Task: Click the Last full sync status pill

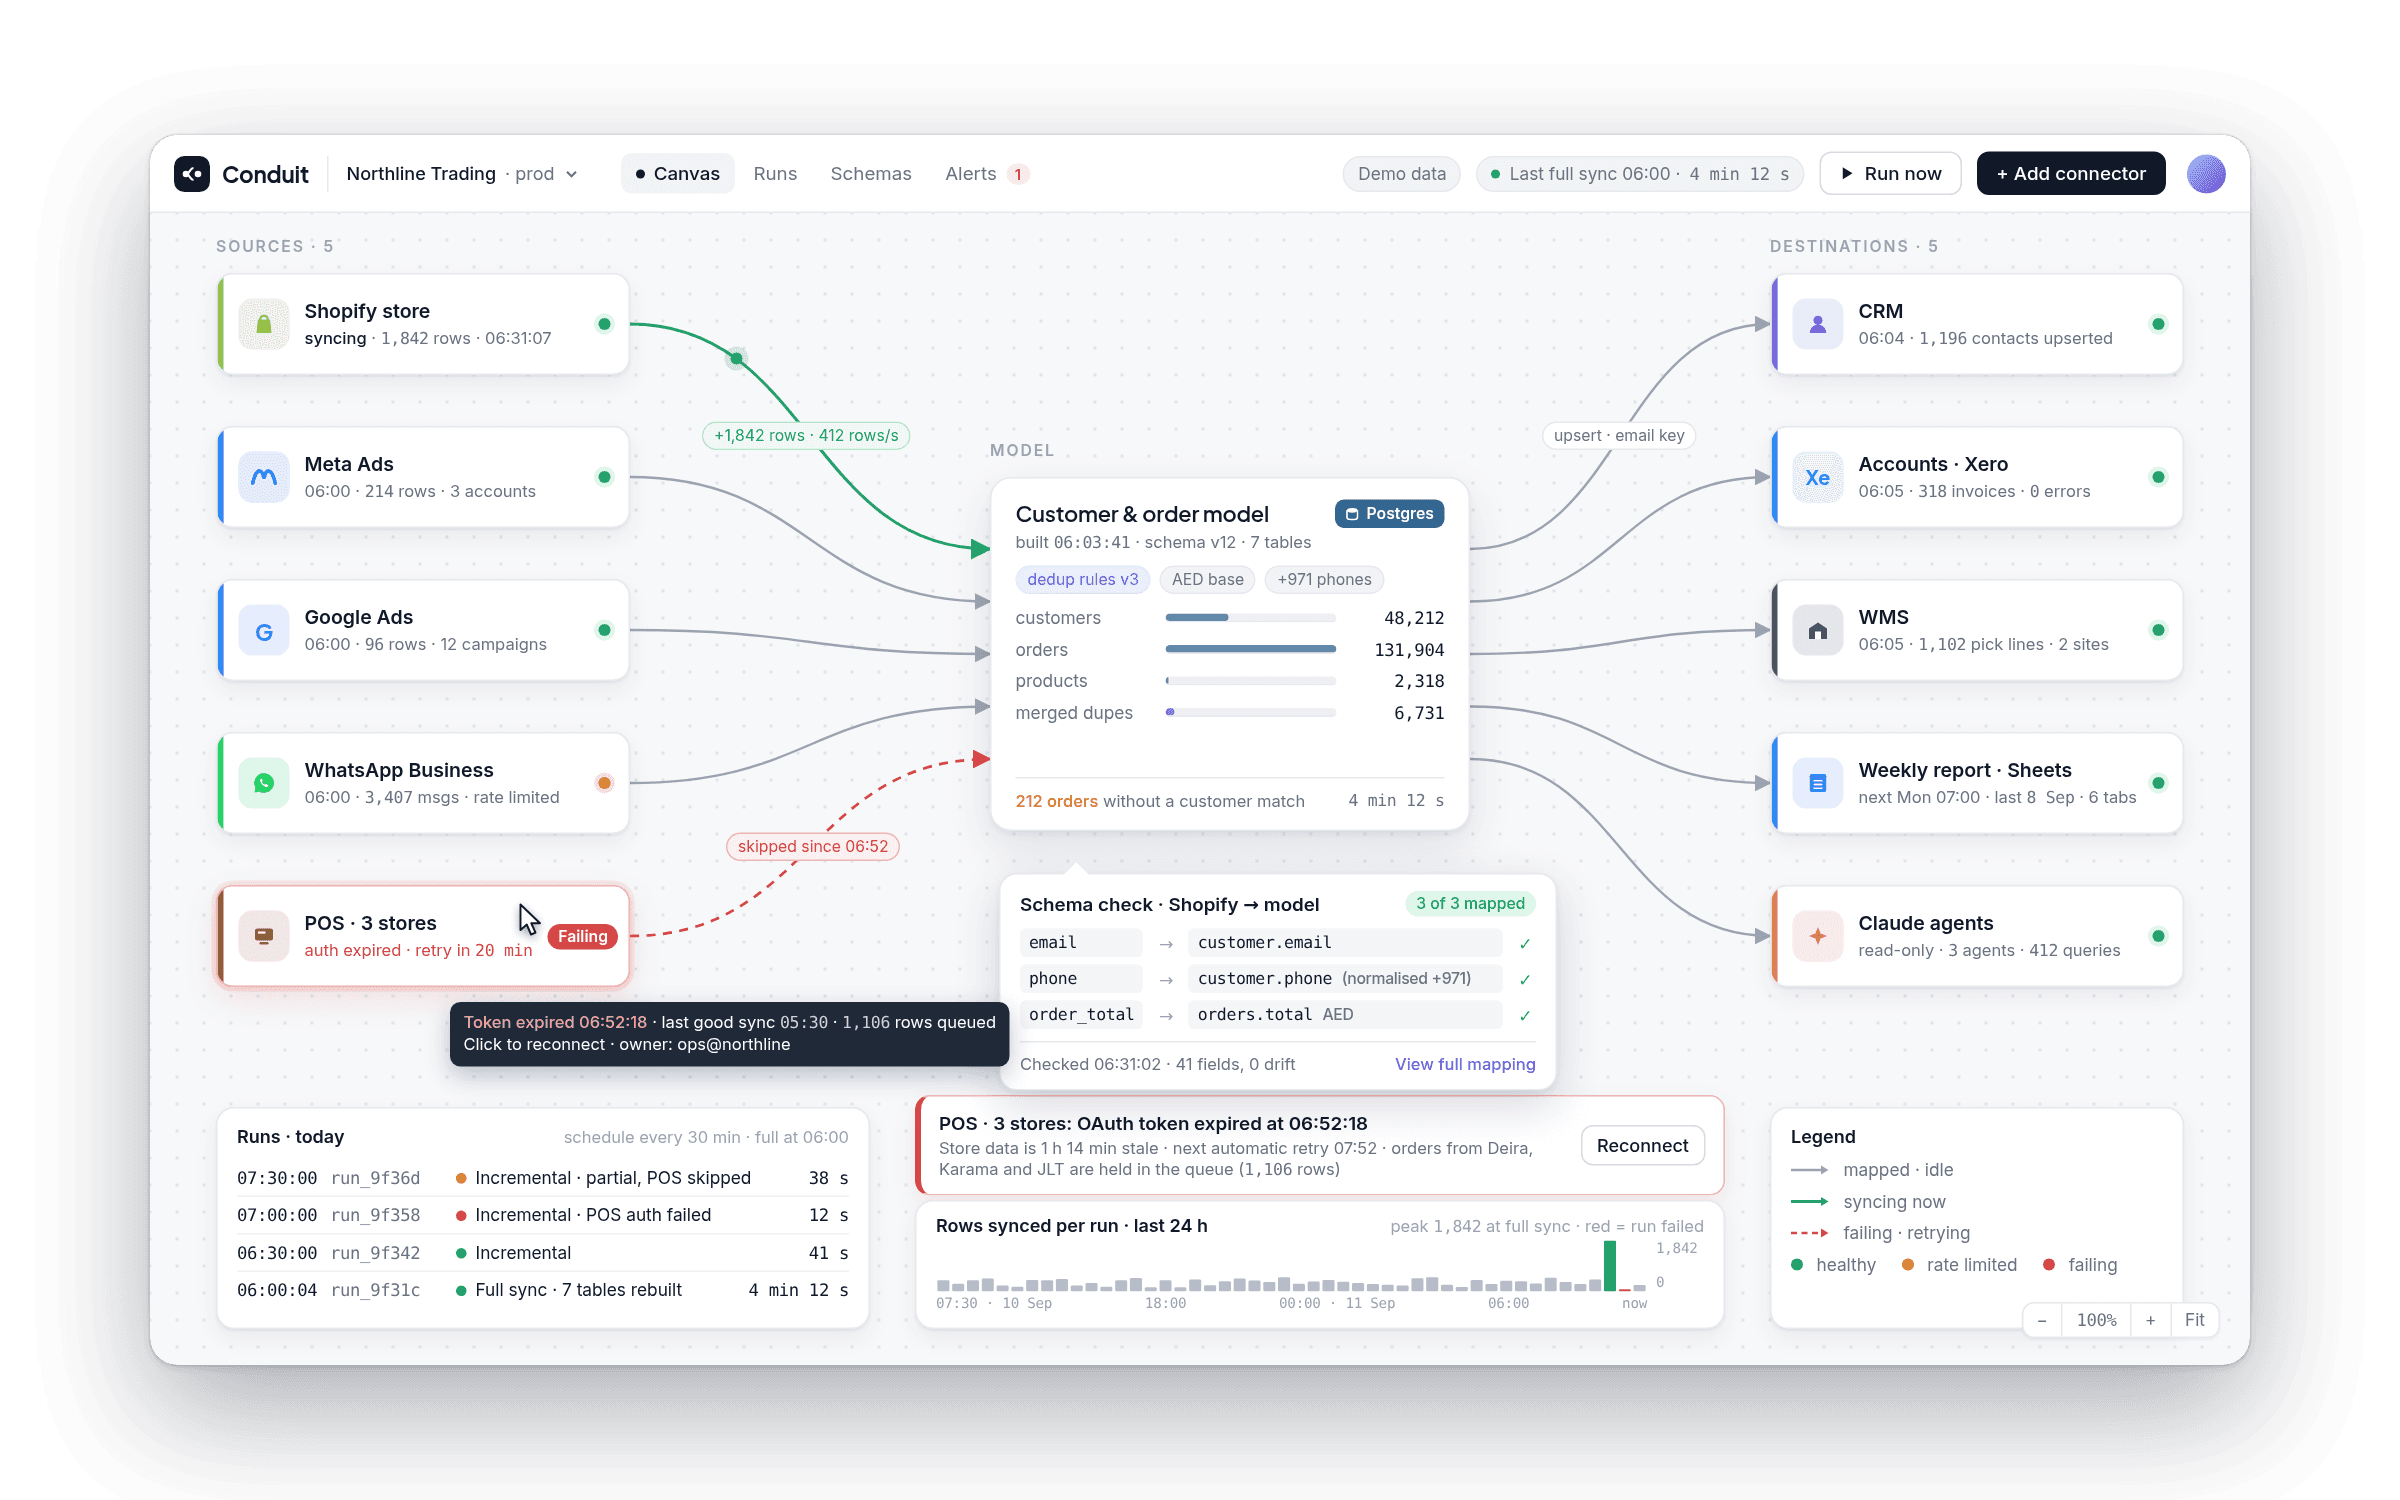Action: pyautogui.click(x=1640, y=174)
